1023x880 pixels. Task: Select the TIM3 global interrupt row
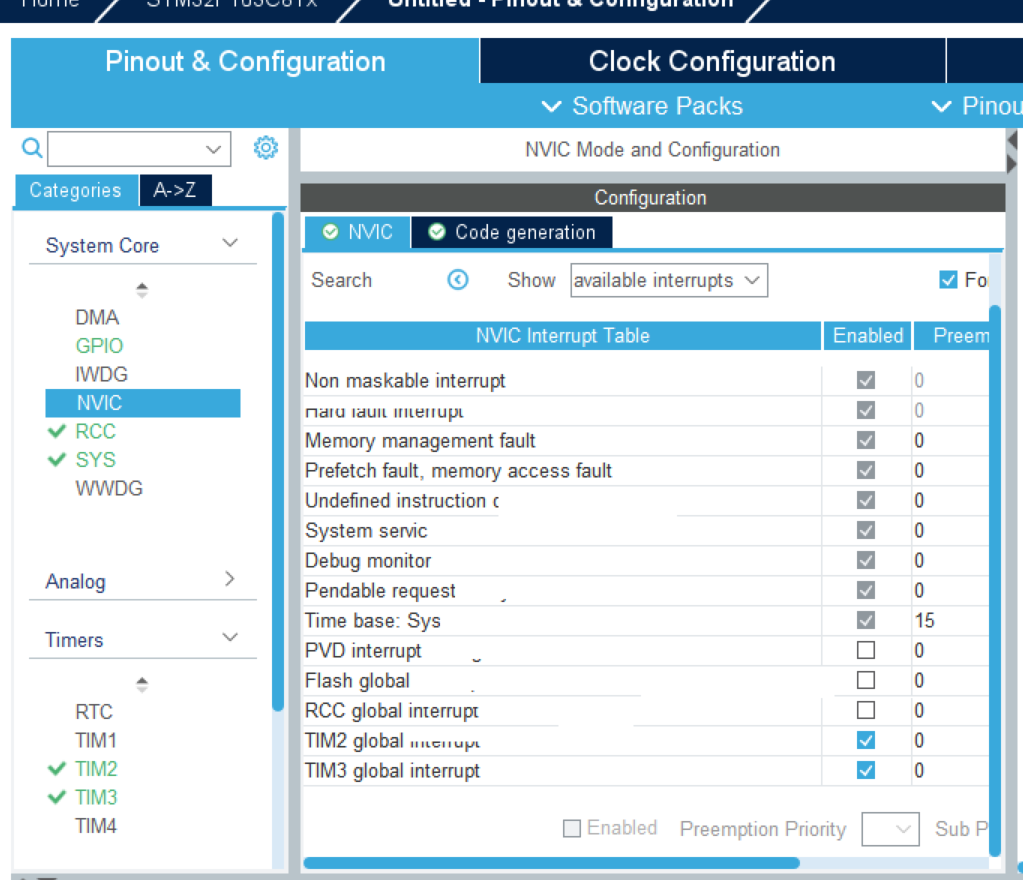tap(646, 771)
